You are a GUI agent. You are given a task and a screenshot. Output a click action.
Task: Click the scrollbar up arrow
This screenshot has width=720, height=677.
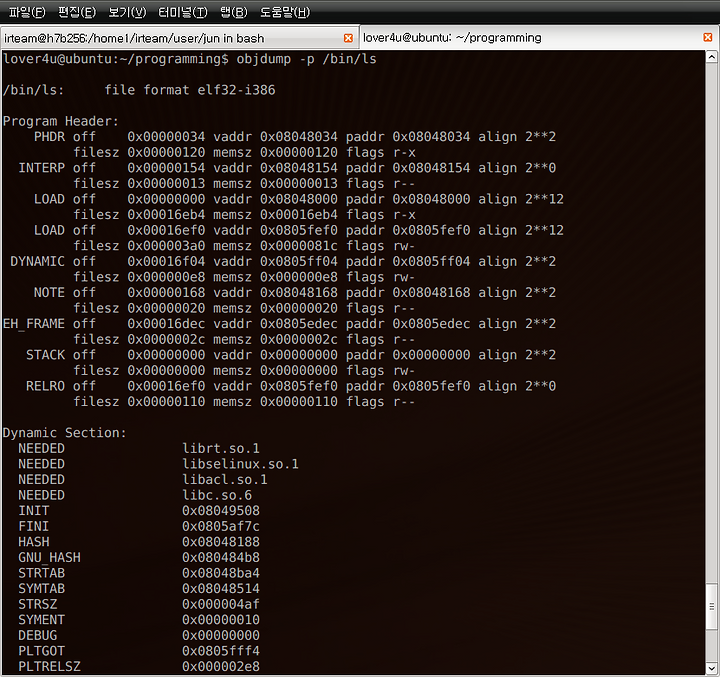tap(712, 57)
